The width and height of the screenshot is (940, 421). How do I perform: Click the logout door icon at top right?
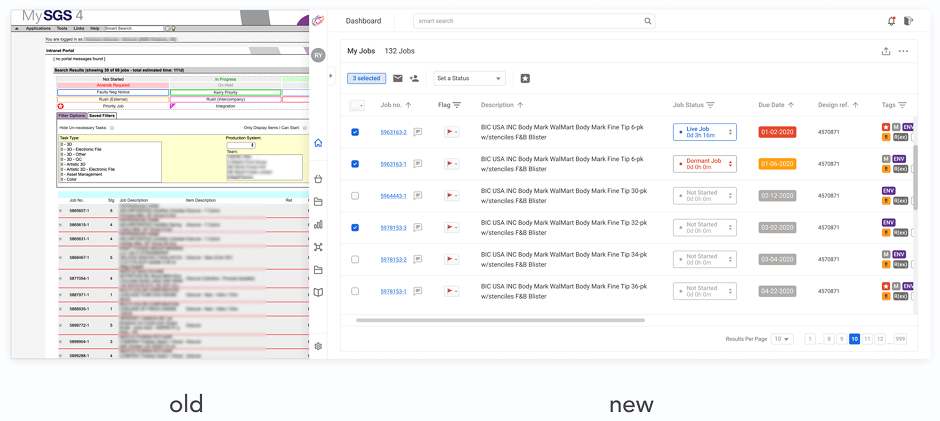click(x=909, y=21)
